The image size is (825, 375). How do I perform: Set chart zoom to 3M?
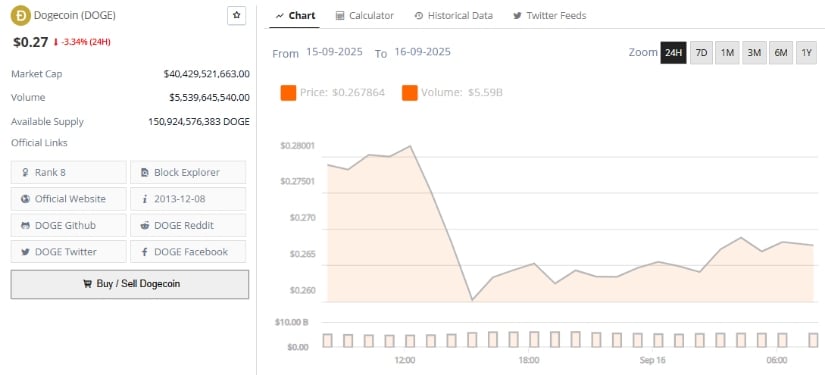click(754, 53)
